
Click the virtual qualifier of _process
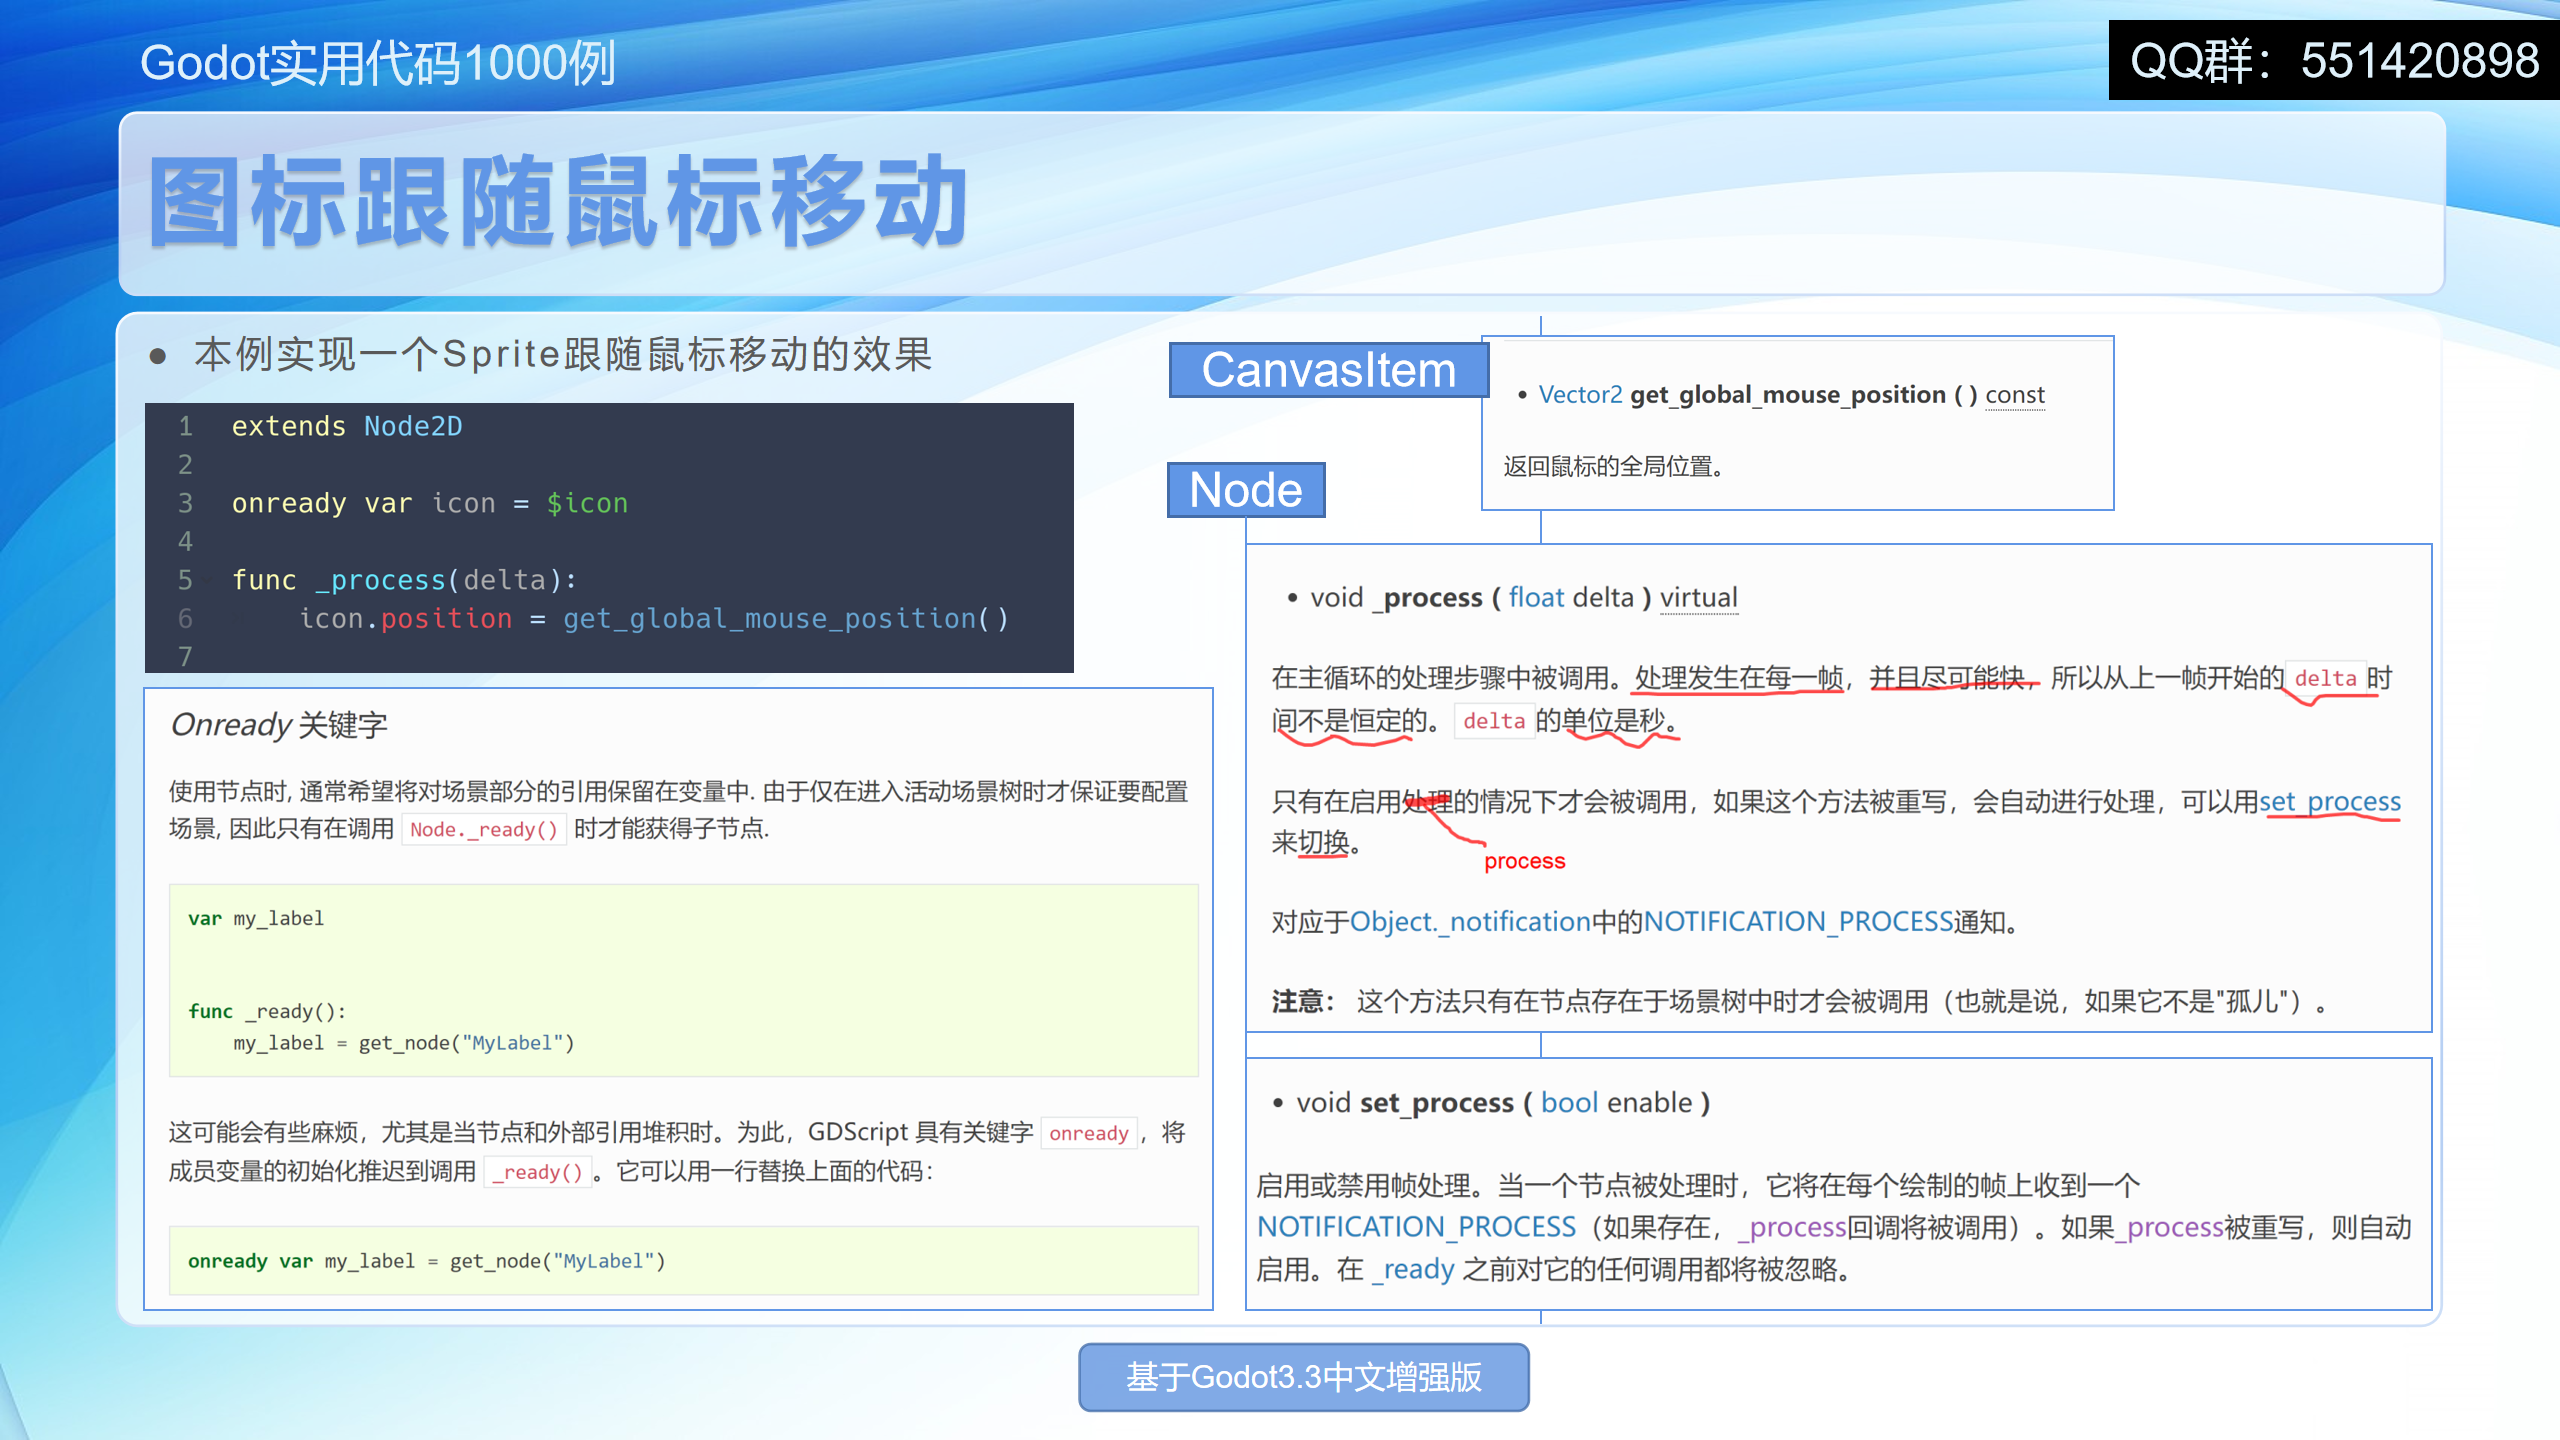click(1698, 597)
